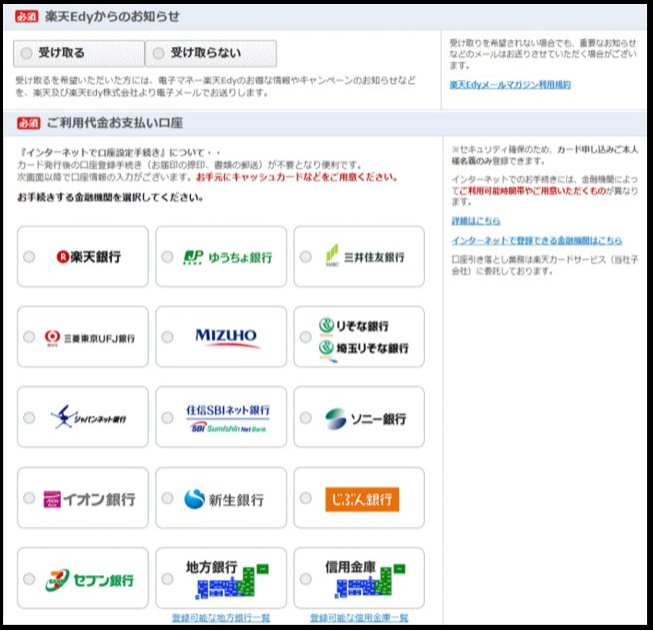
Task: Choose the イオン銀行 radio button
Action: click(x=29, y=498)
